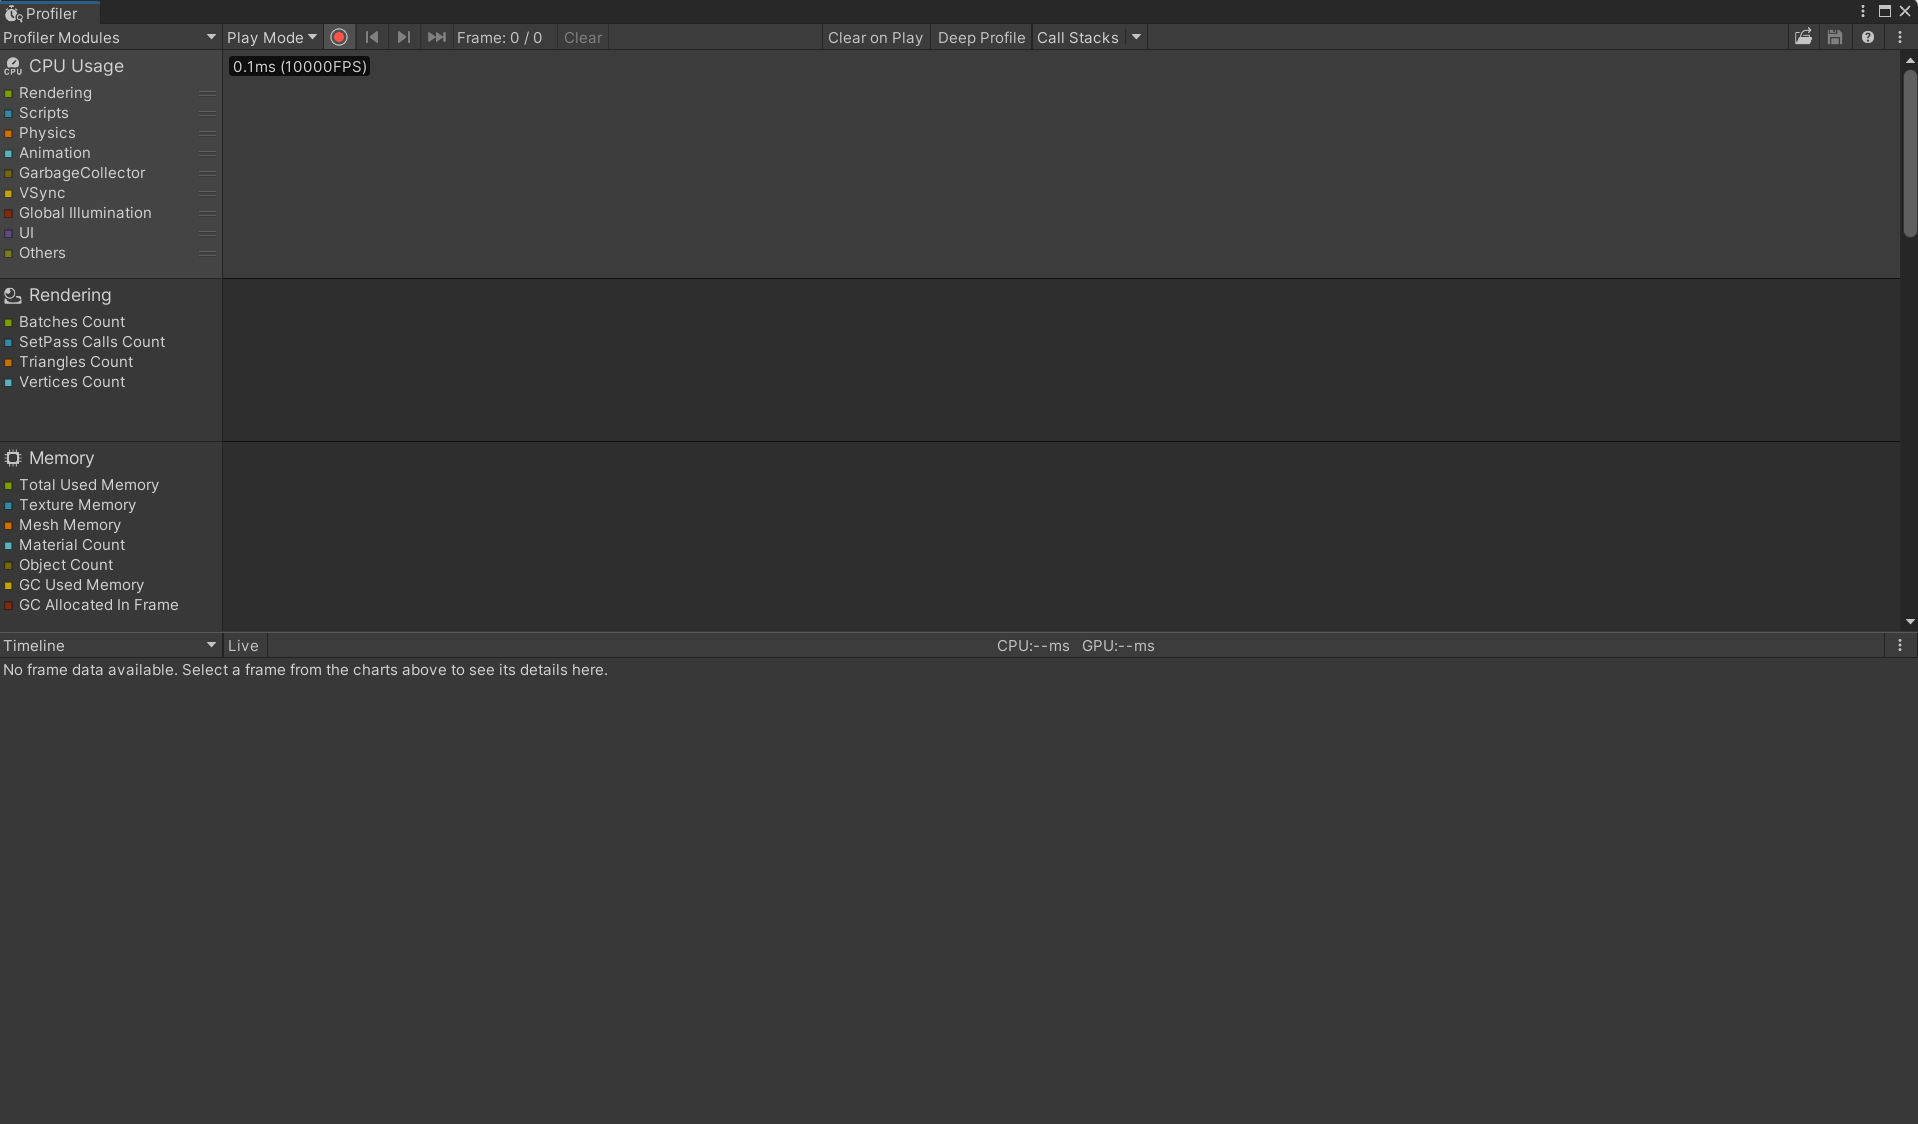Screen dimensions: 1918x1124
Task: Toggle Clear on Play option
Action: [x=875, y=38]
